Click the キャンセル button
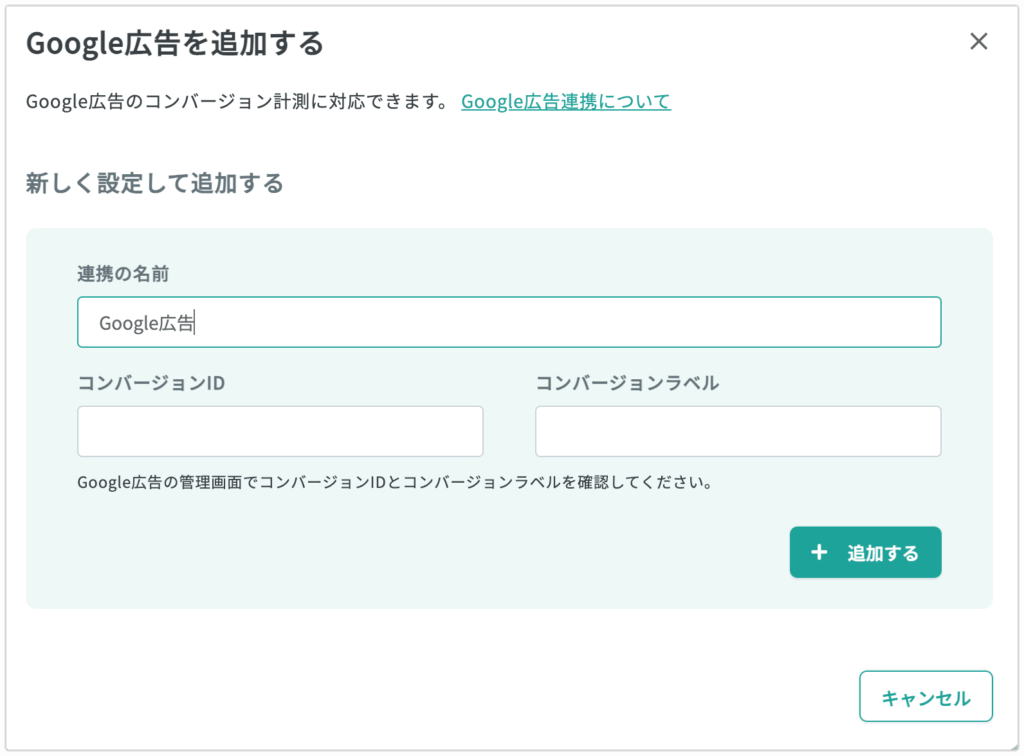Screen dimensions: 1024x756 (x=925, y=696)
